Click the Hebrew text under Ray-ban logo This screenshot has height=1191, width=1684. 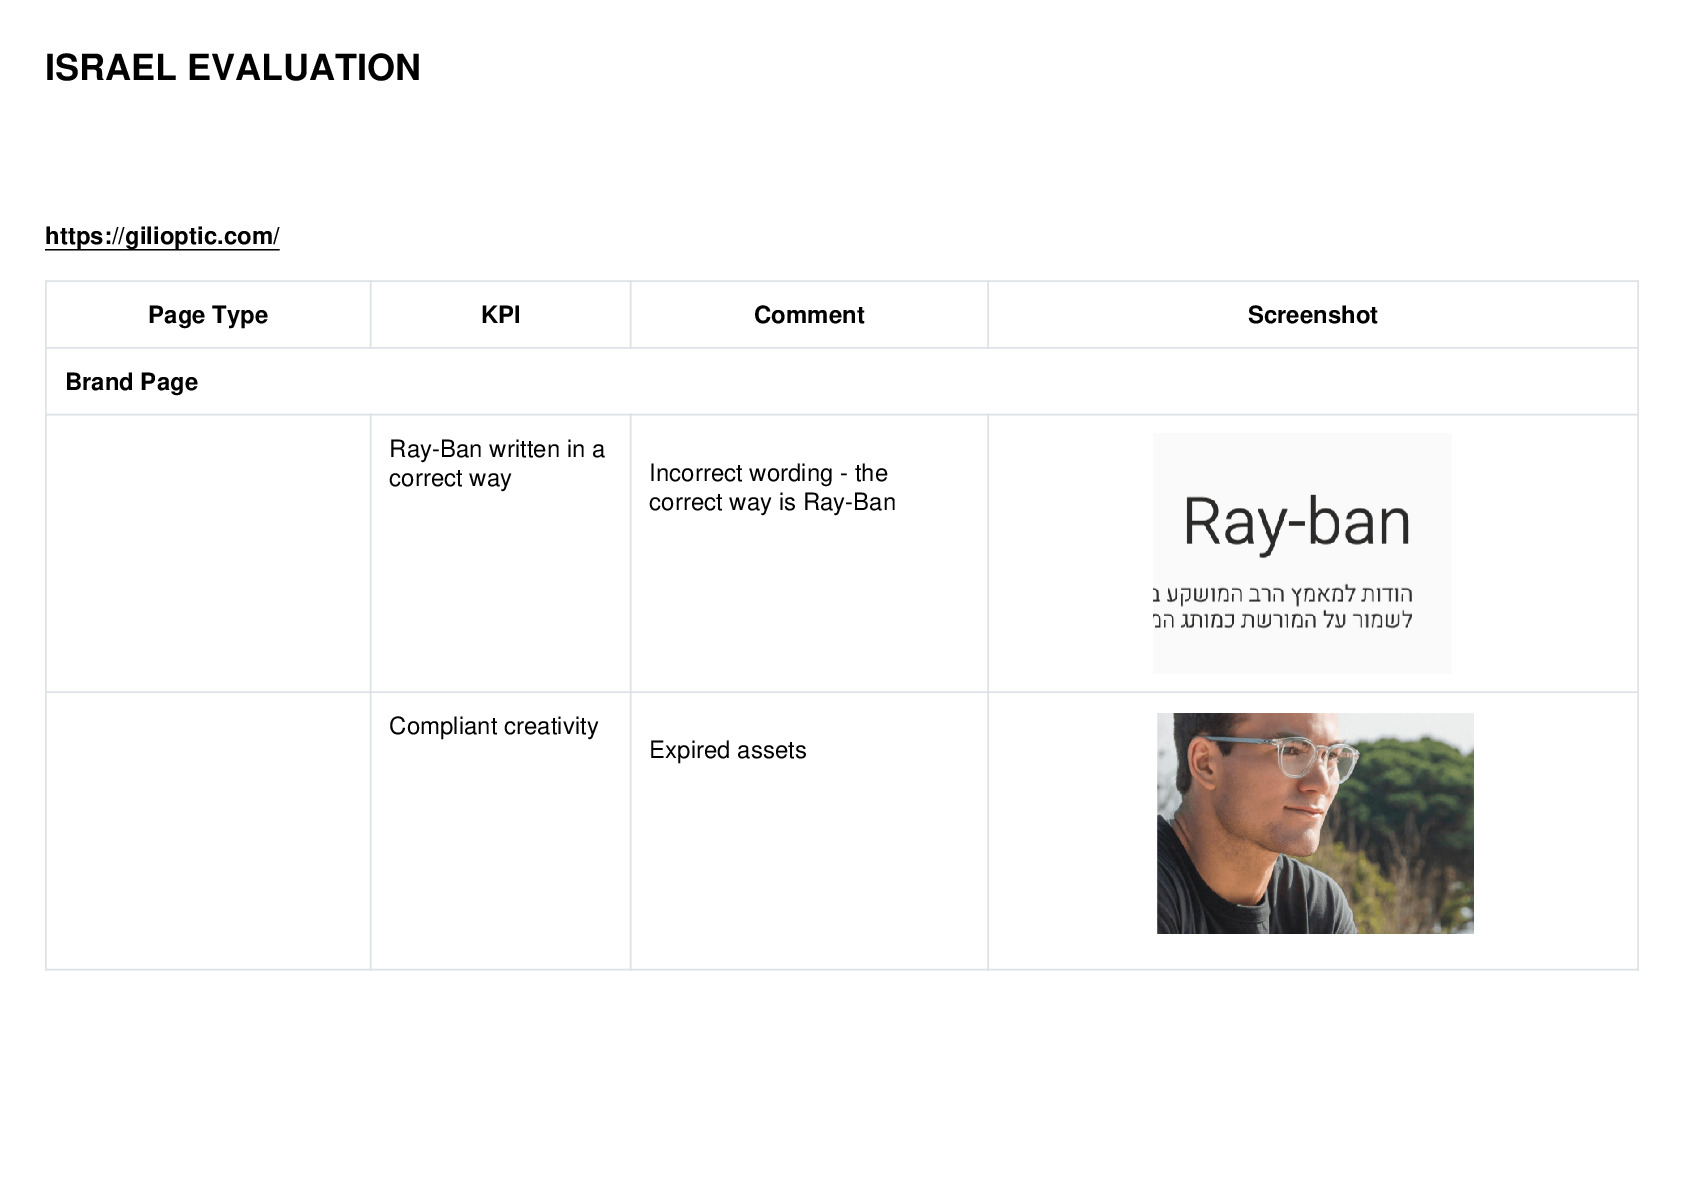1283,607
